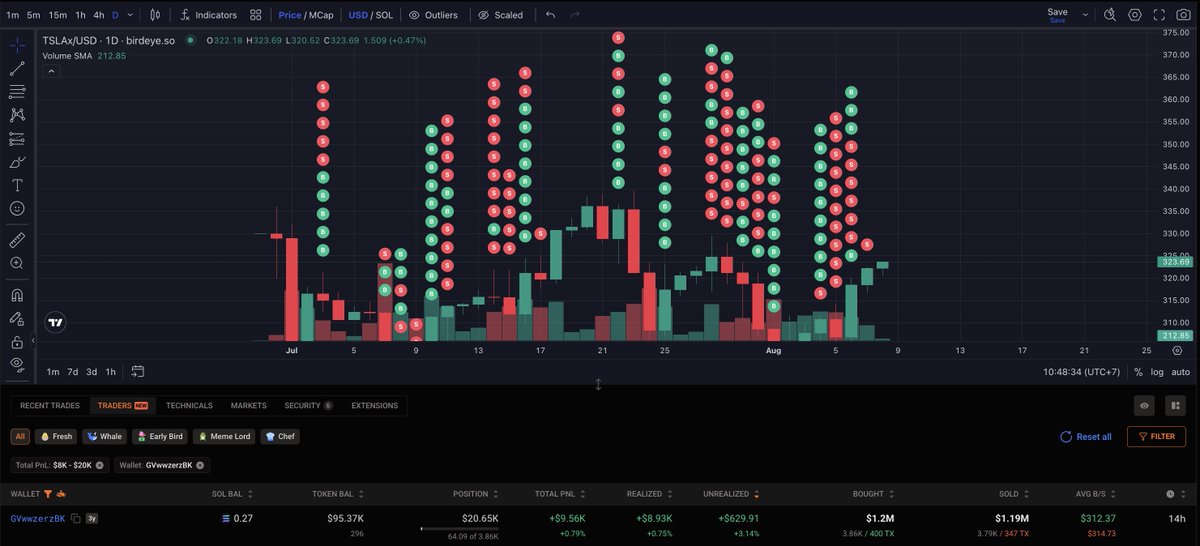The image size is (1200, 546).
Task: Toggle the magnet mode icon
Action: [x=17, y=296]
